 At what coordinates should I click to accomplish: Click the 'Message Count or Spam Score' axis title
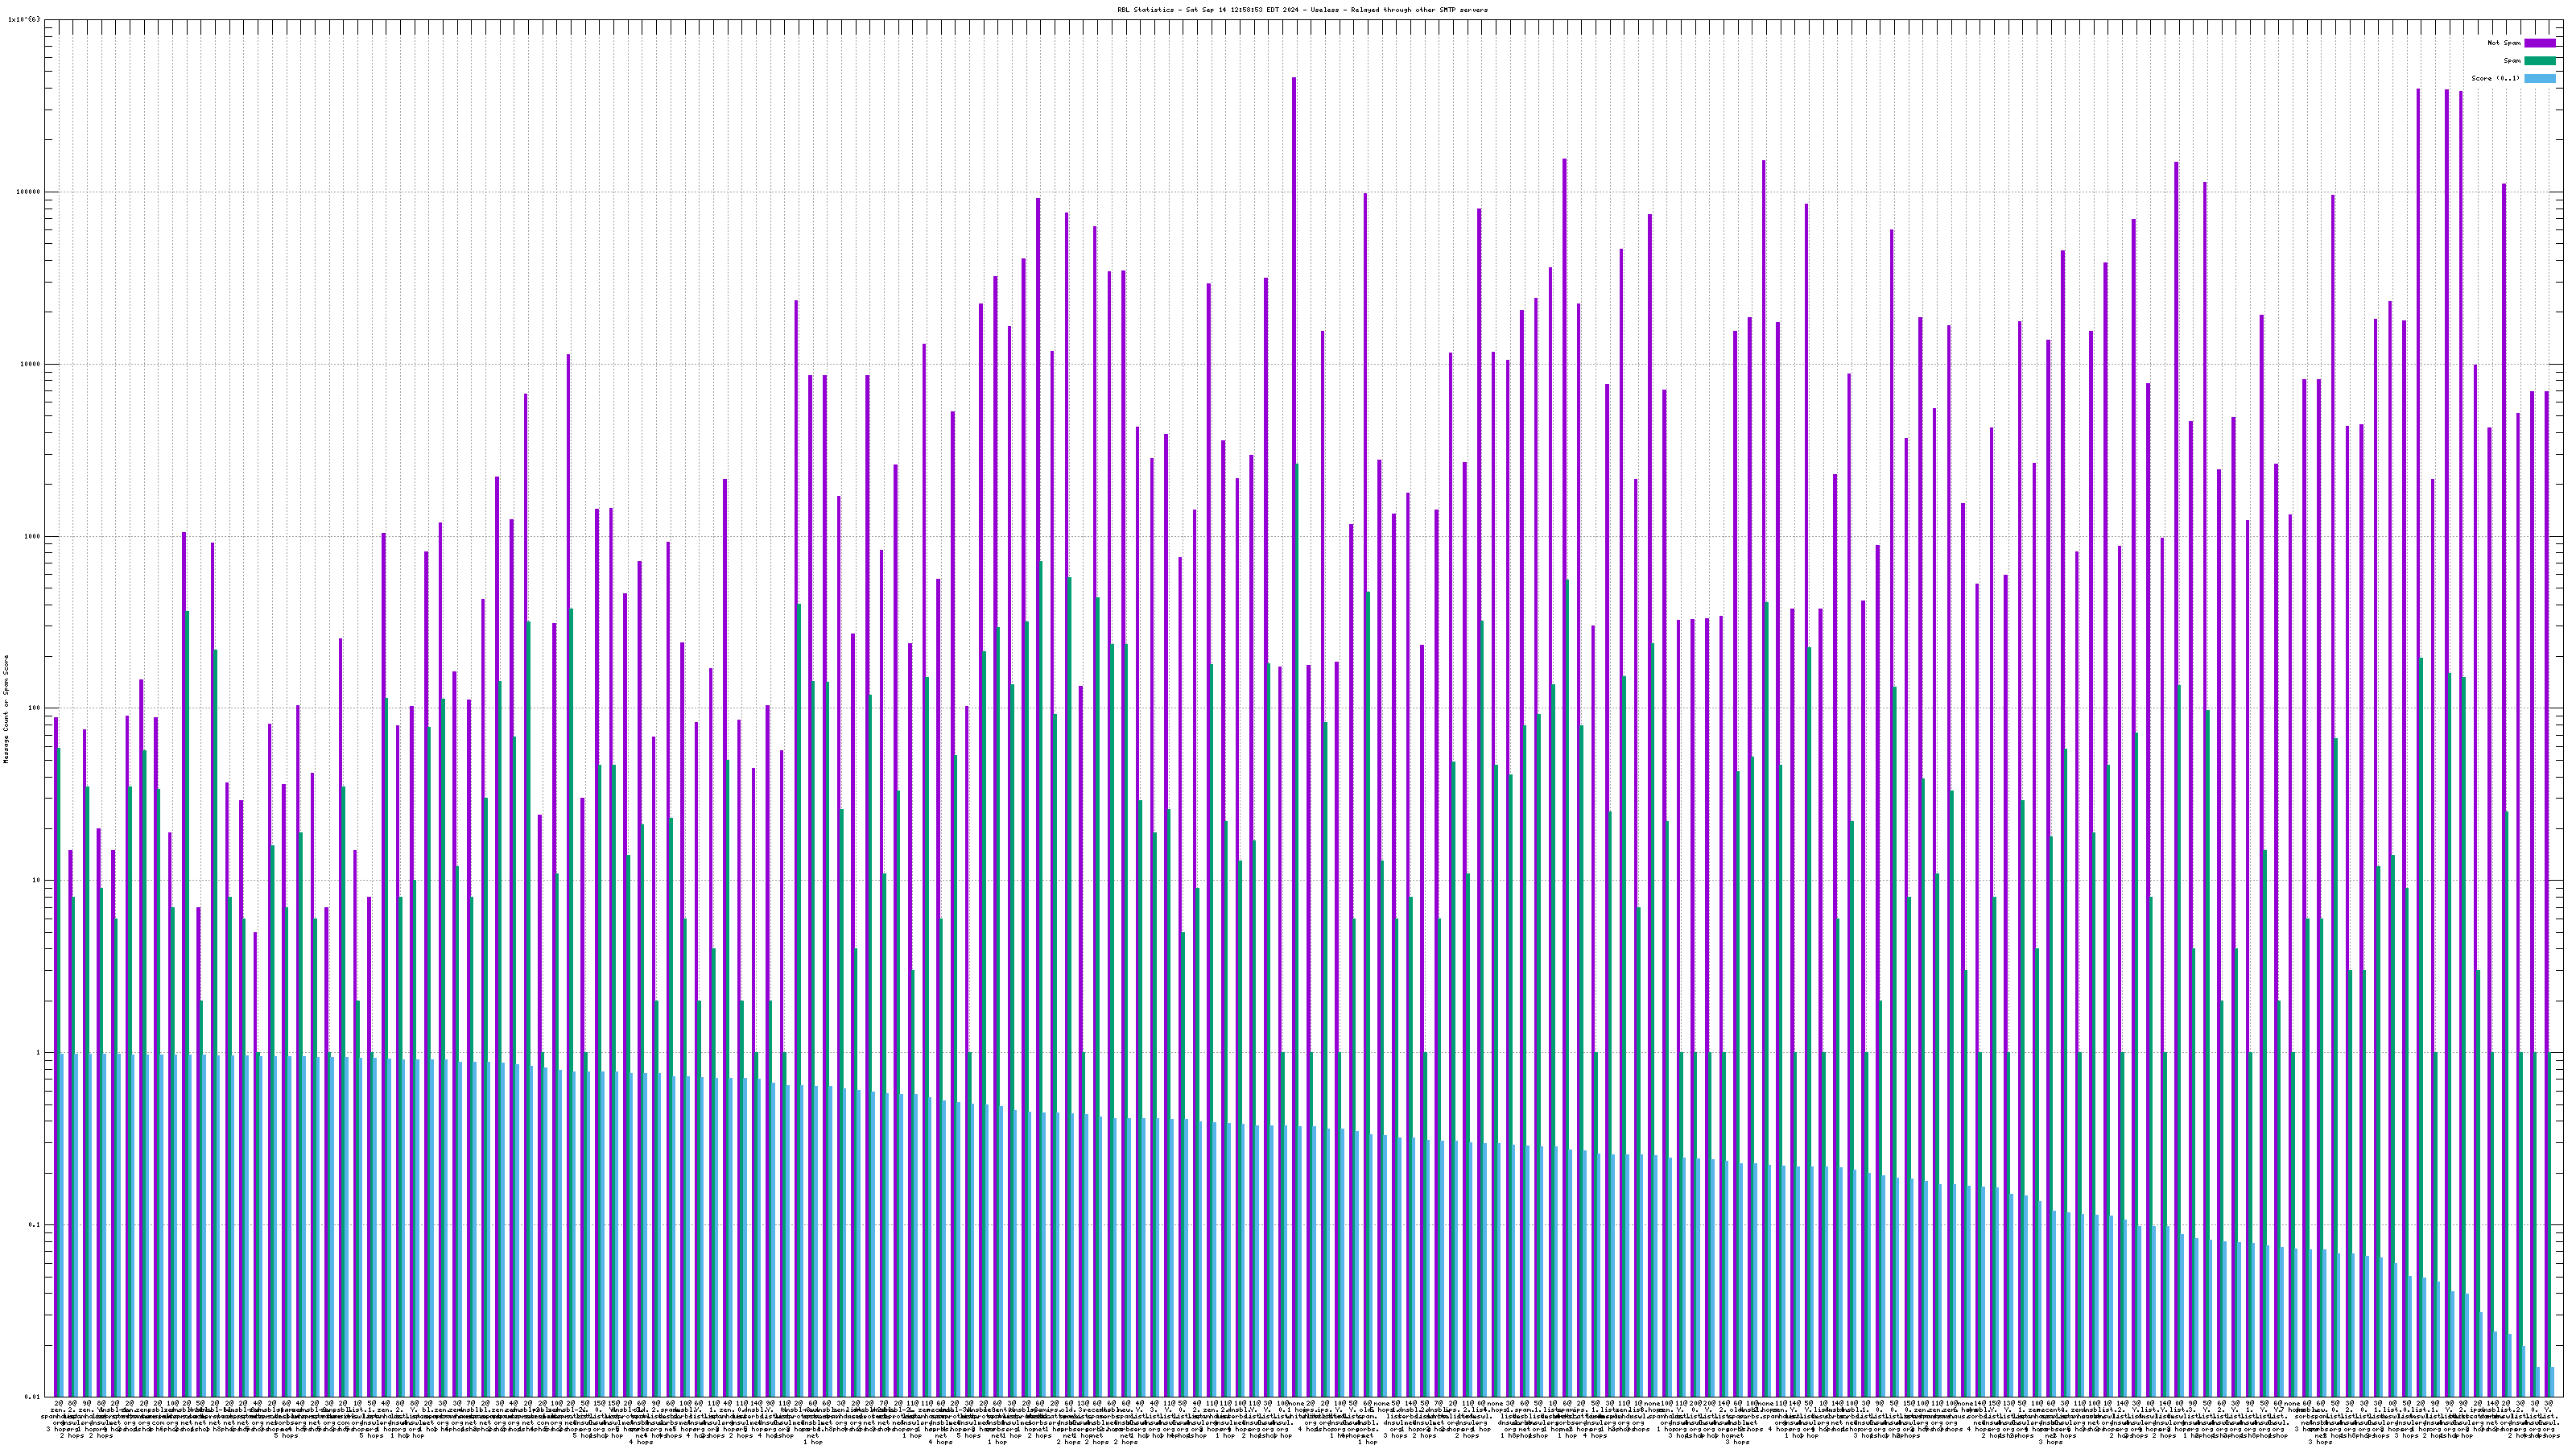[x=6, y=708]
